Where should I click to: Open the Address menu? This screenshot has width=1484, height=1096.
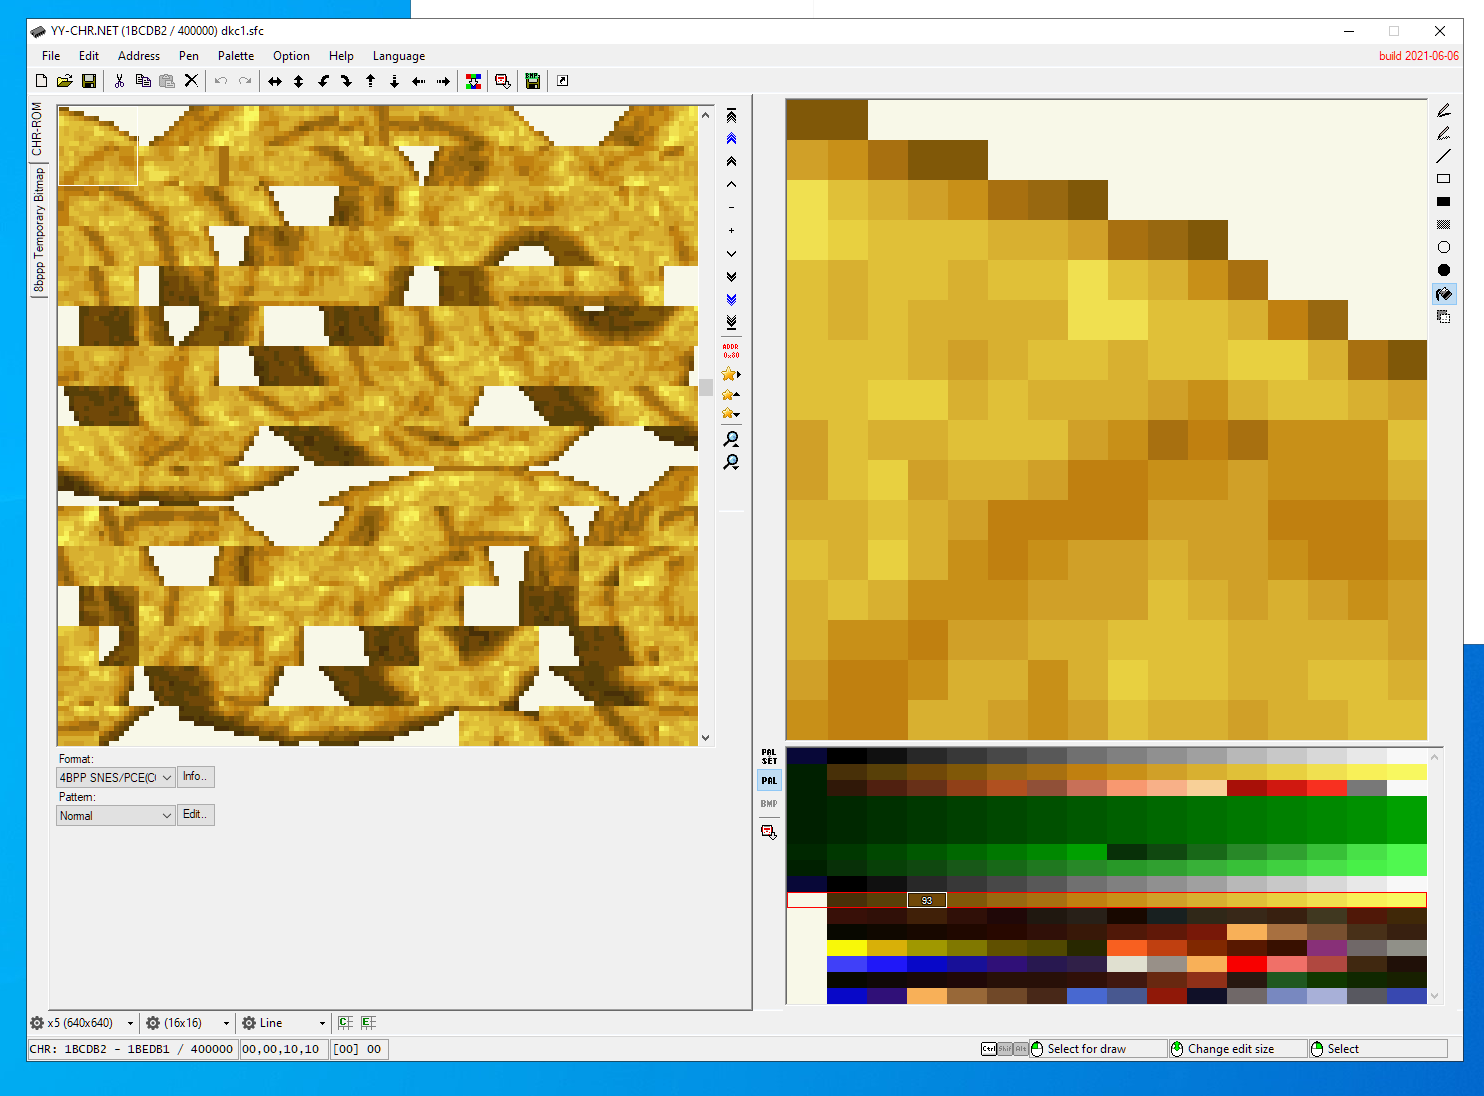point(139,56)
